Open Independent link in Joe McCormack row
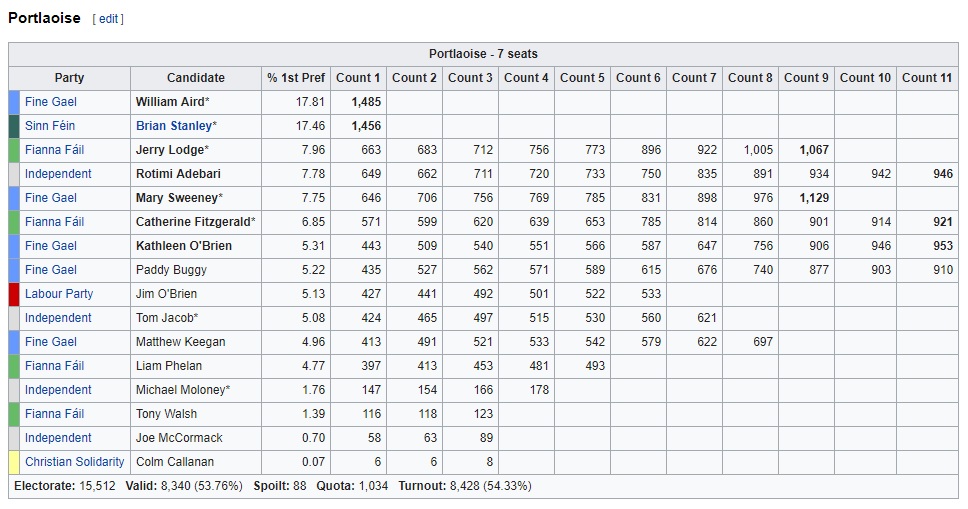Image resolution: width=968 pixels, height=509 pixels. [x=58, y=439]
